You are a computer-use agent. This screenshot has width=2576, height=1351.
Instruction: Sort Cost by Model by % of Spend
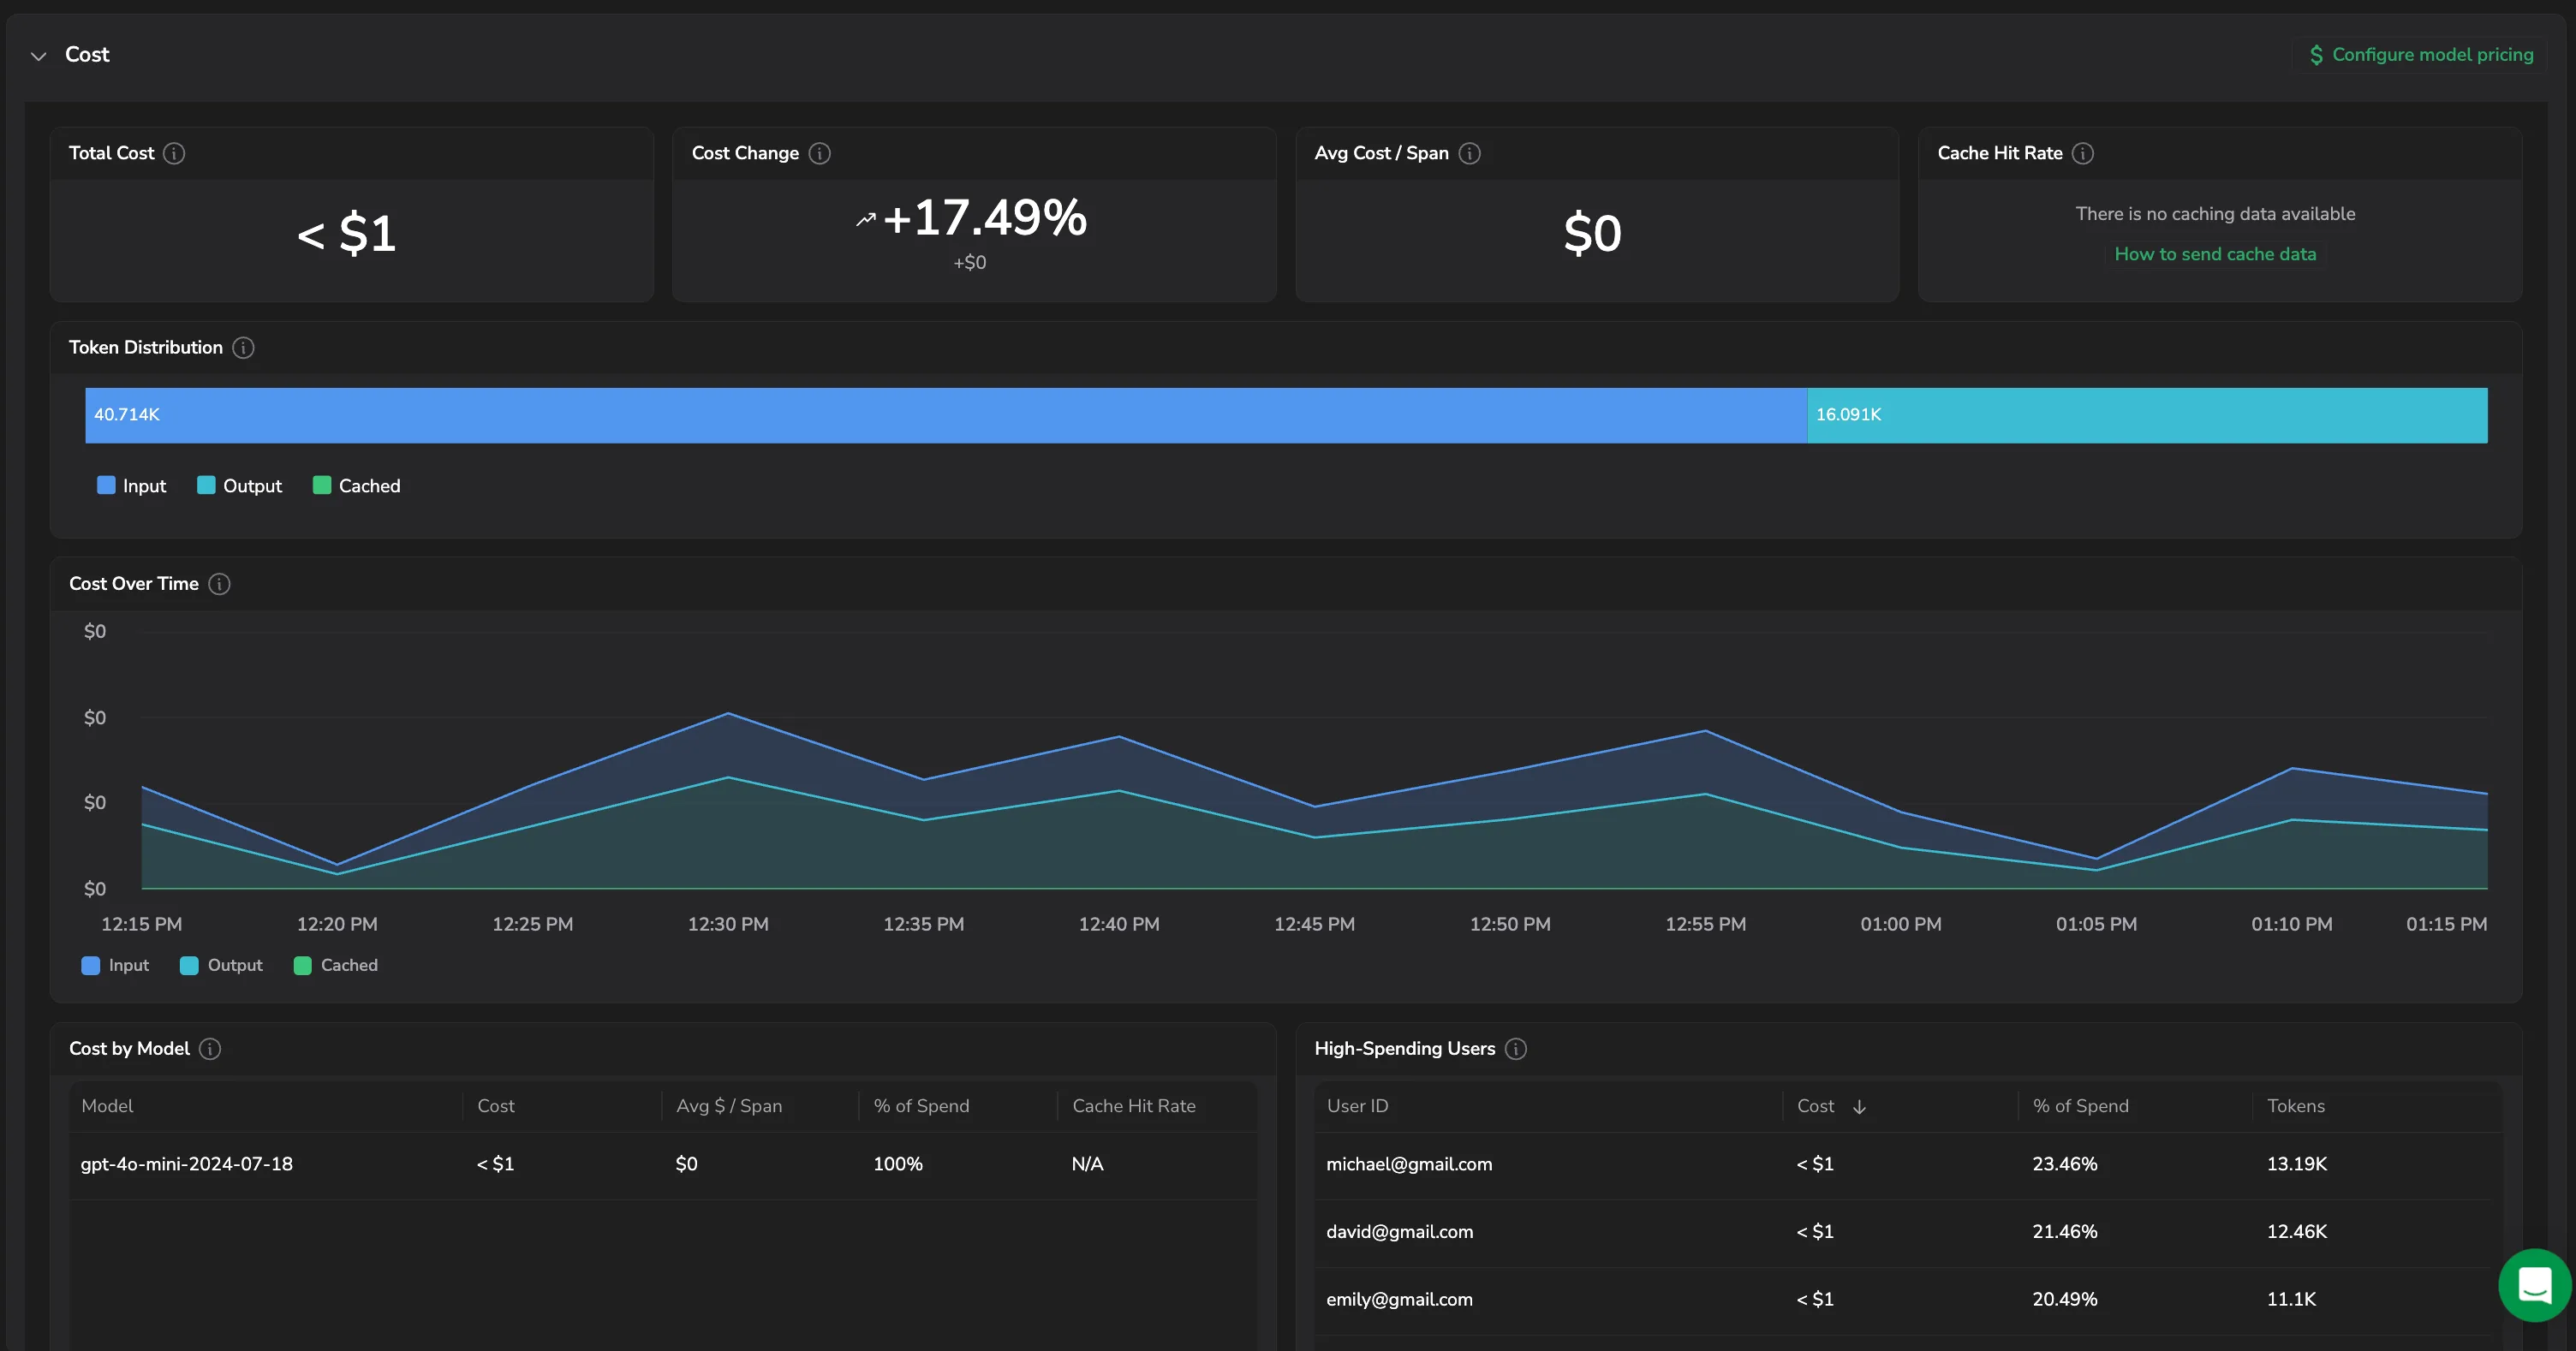[x=921, y=1106]
